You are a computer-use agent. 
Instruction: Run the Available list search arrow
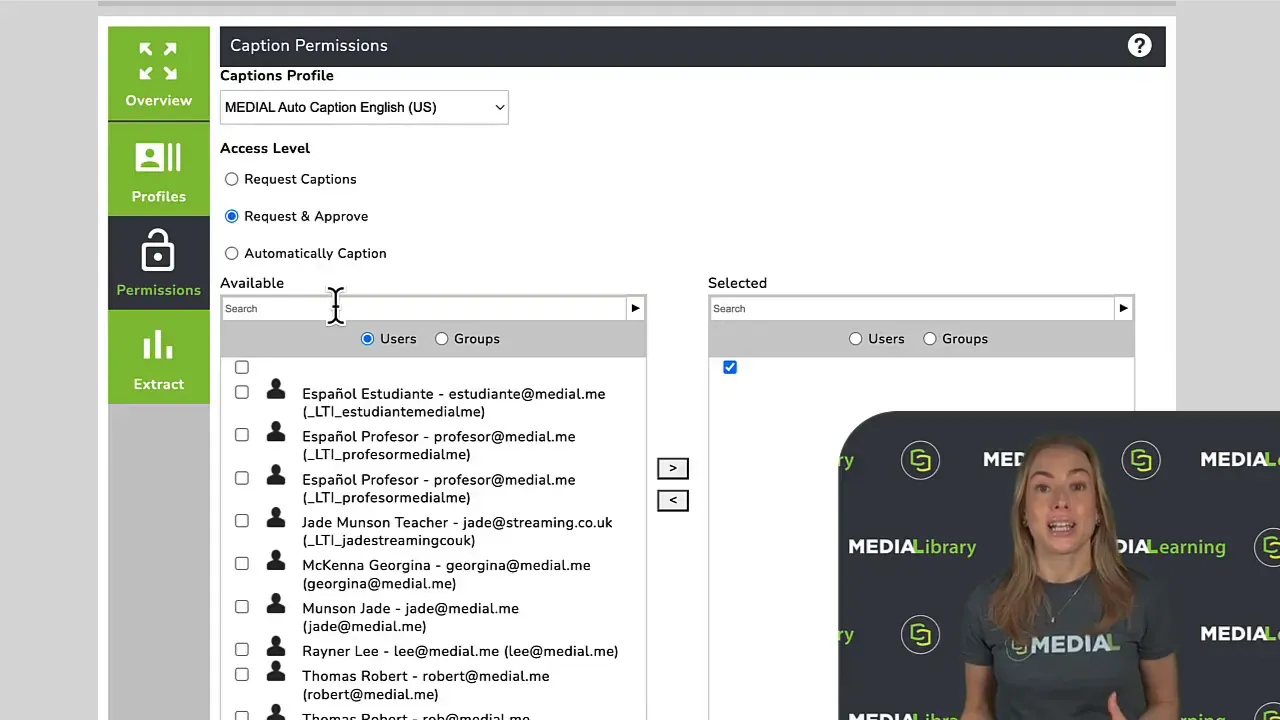635,308
